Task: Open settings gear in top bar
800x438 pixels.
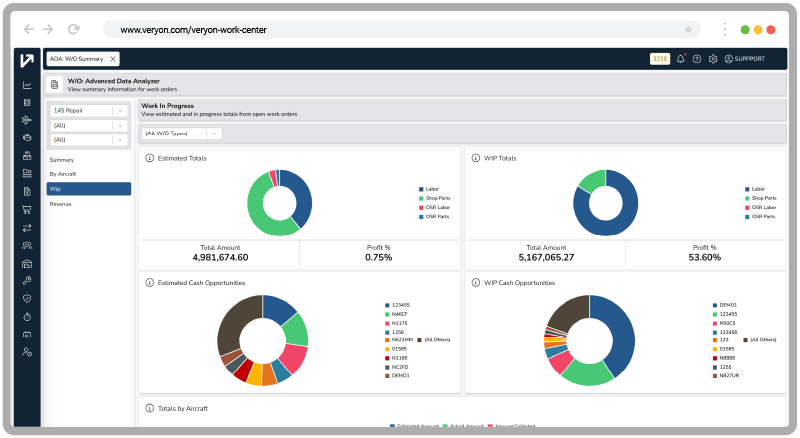Action: tap(713, 59)
